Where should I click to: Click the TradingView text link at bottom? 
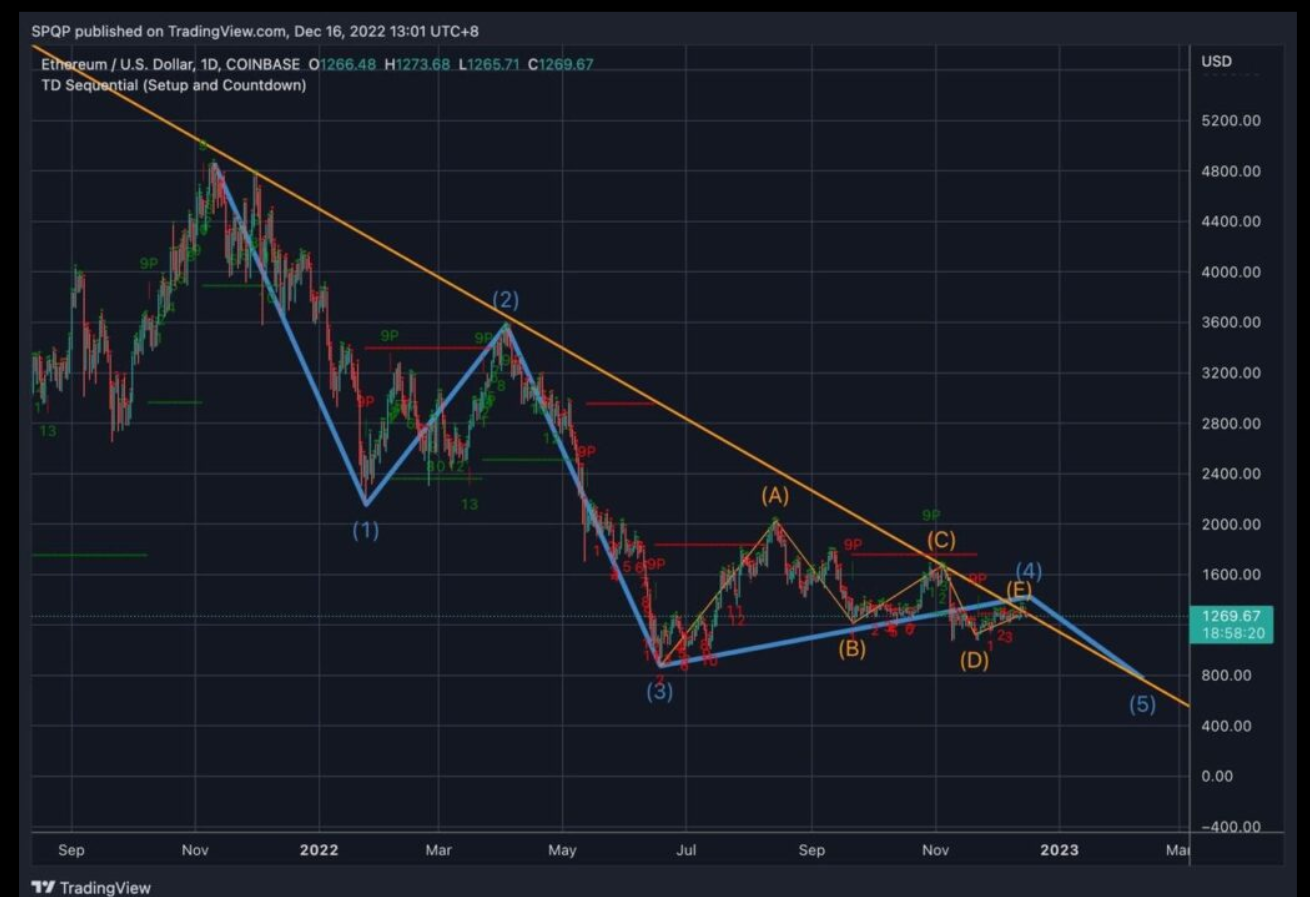[105, 887]
